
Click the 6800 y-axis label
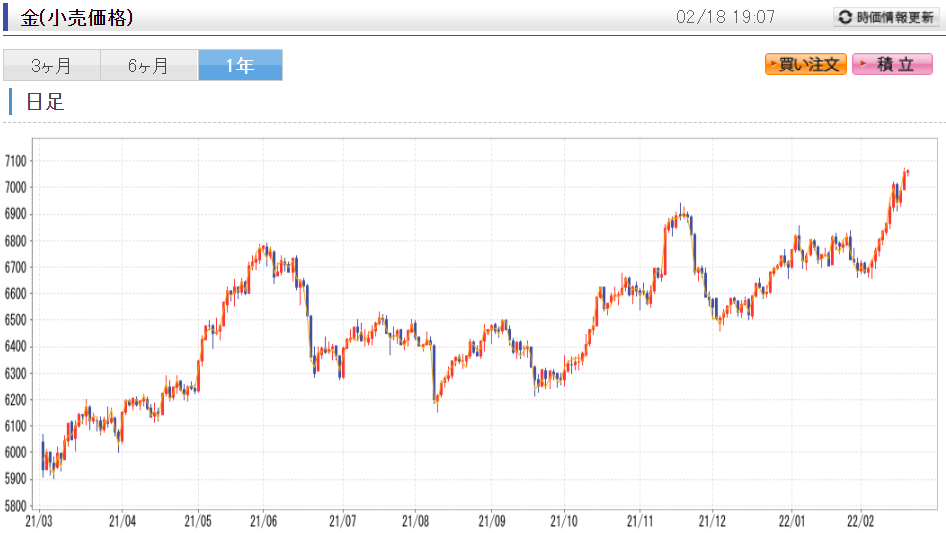[x=16, y=241]
